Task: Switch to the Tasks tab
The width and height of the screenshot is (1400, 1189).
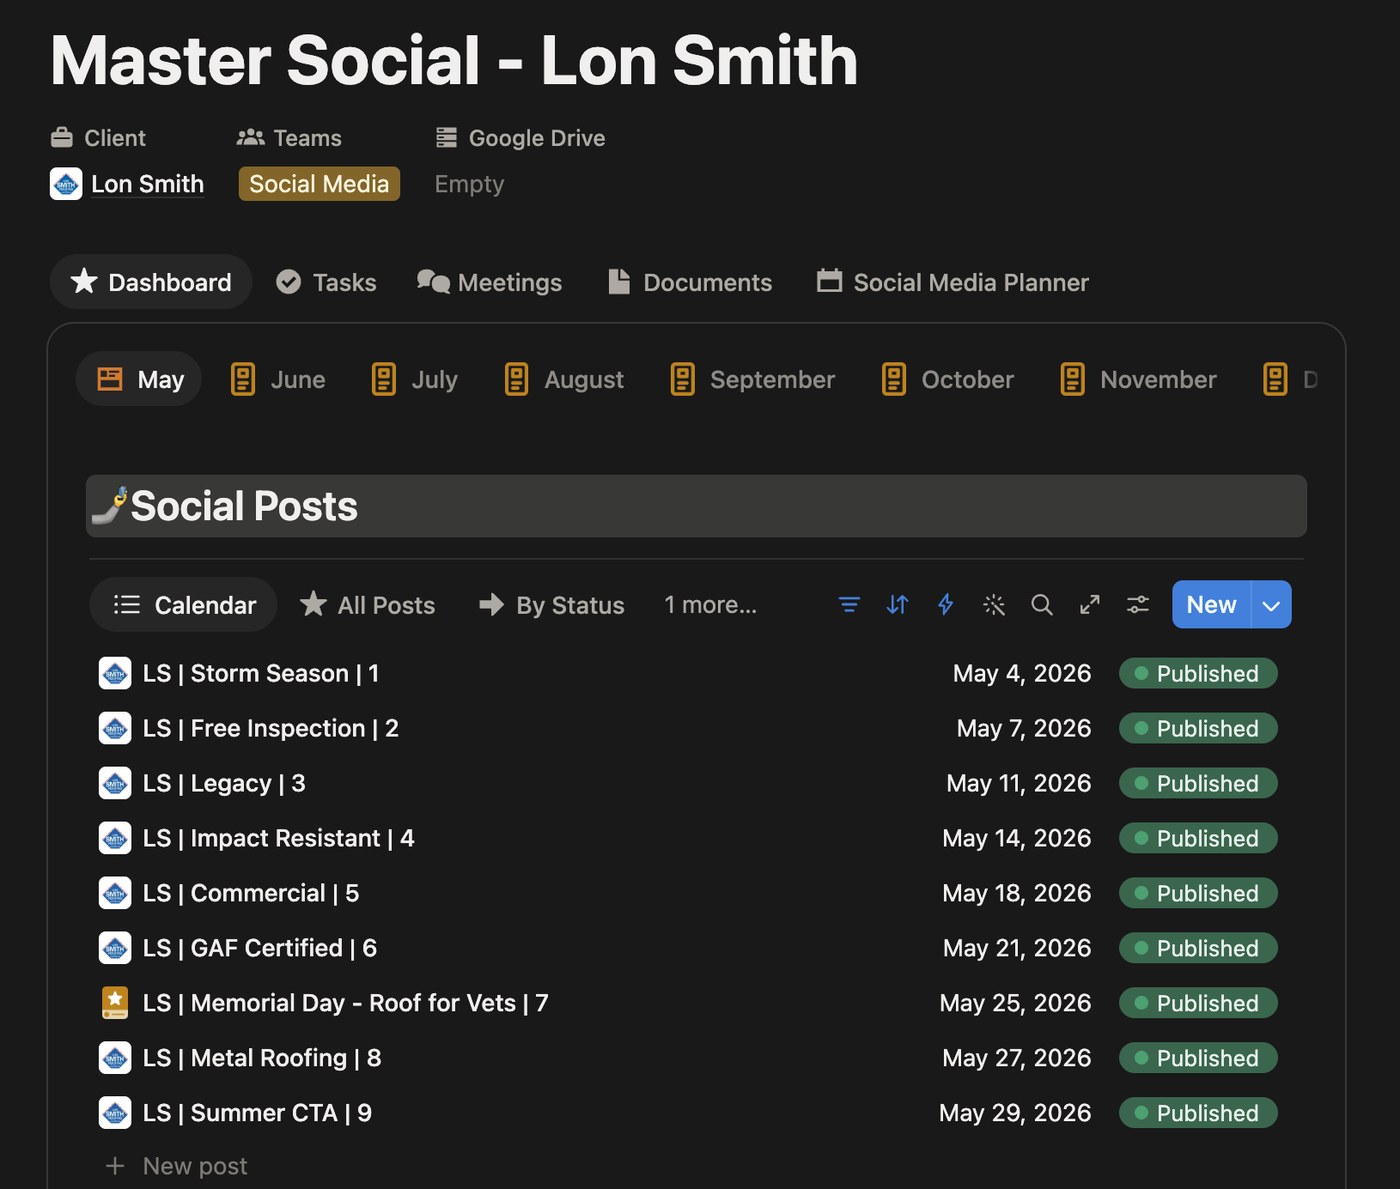Action: (326, 282)
